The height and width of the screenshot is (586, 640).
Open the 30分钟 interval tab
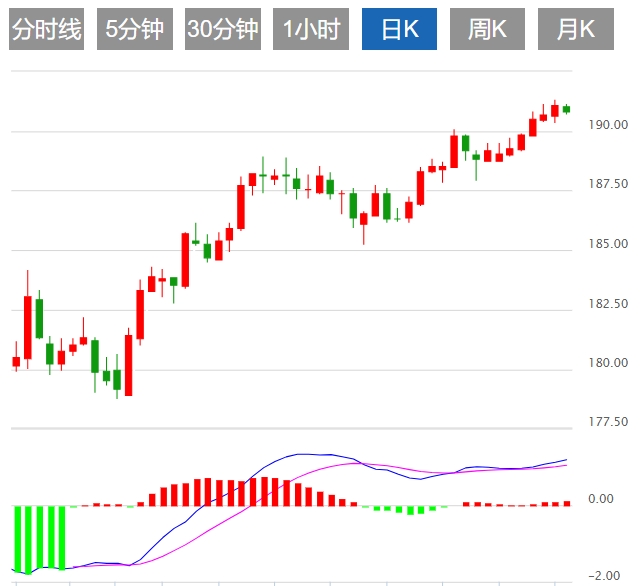coord(222,29)
